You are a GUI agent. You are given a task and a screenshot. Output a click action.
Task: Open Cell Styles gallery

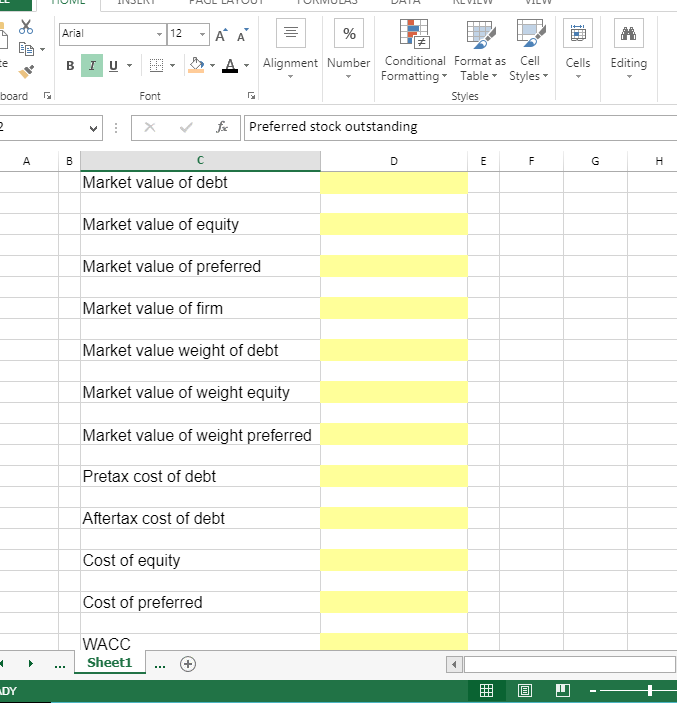[x=529, y=50]
